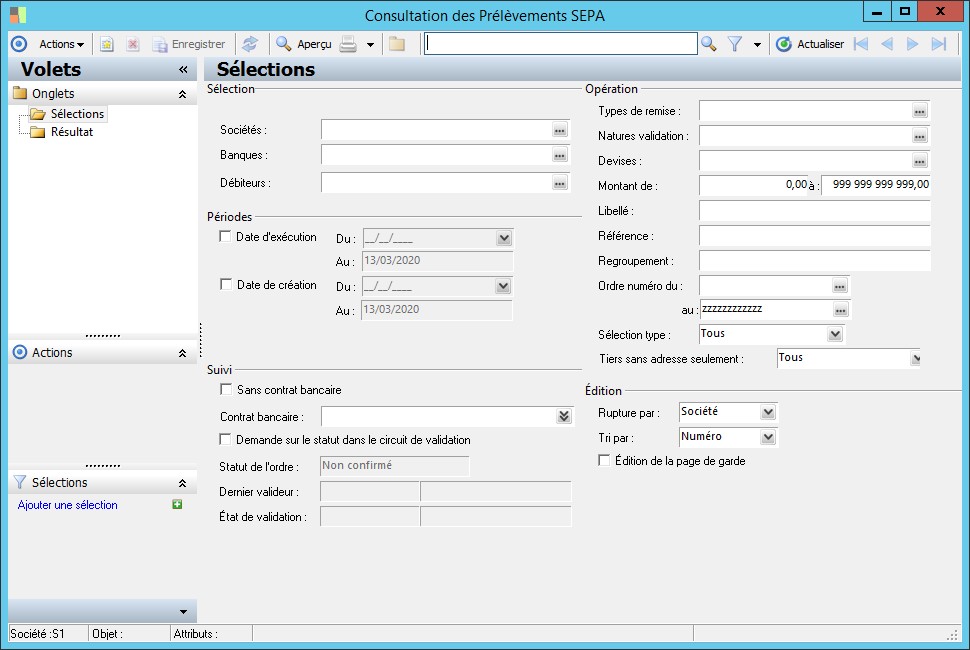Check the Sans contrat bancaire option
Screen dimensions: 970x650
pos(225,390)
